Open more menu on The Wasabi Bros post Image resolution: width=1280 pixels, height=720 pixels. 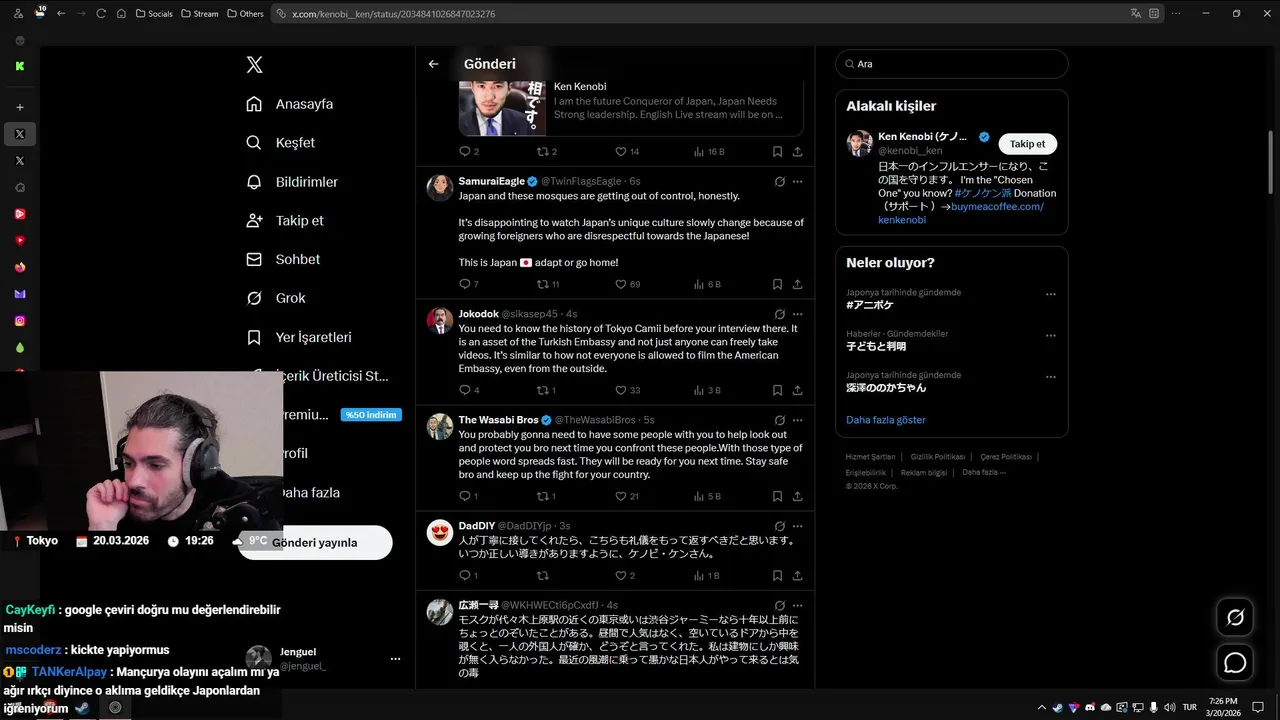797,420
